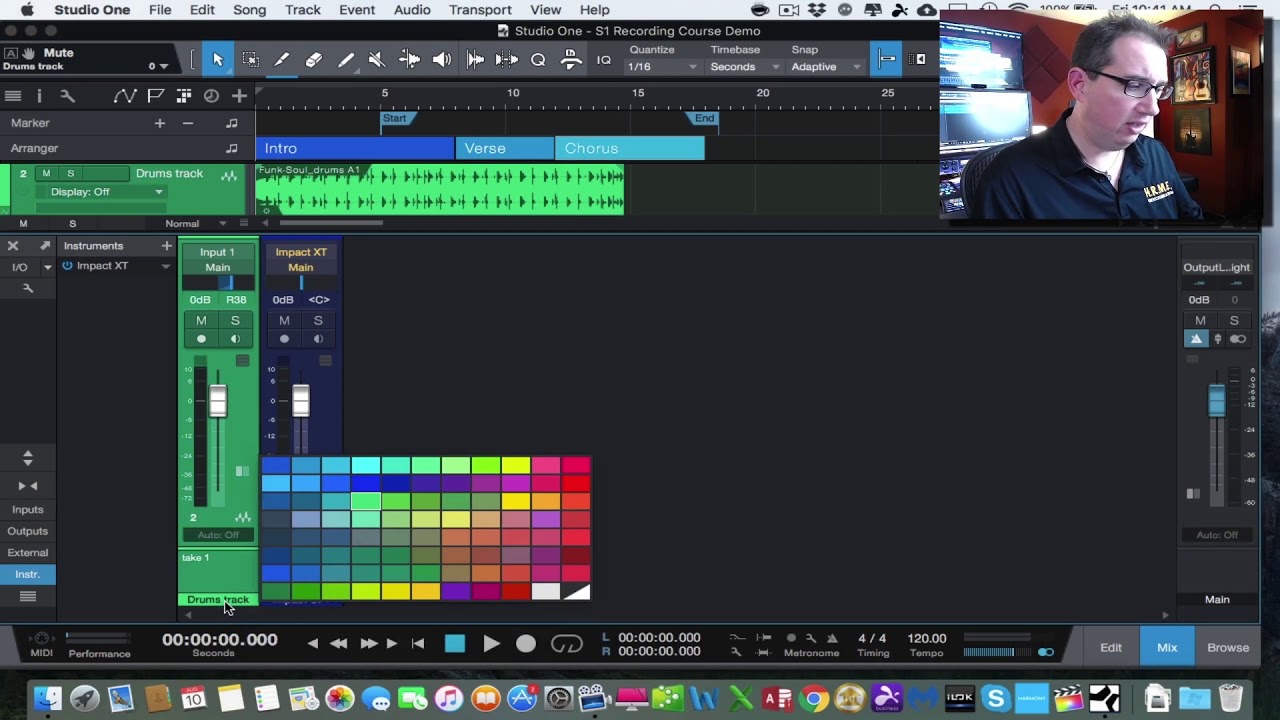
Task: Mute the Input 1 mixer channel
Action: 201,321
